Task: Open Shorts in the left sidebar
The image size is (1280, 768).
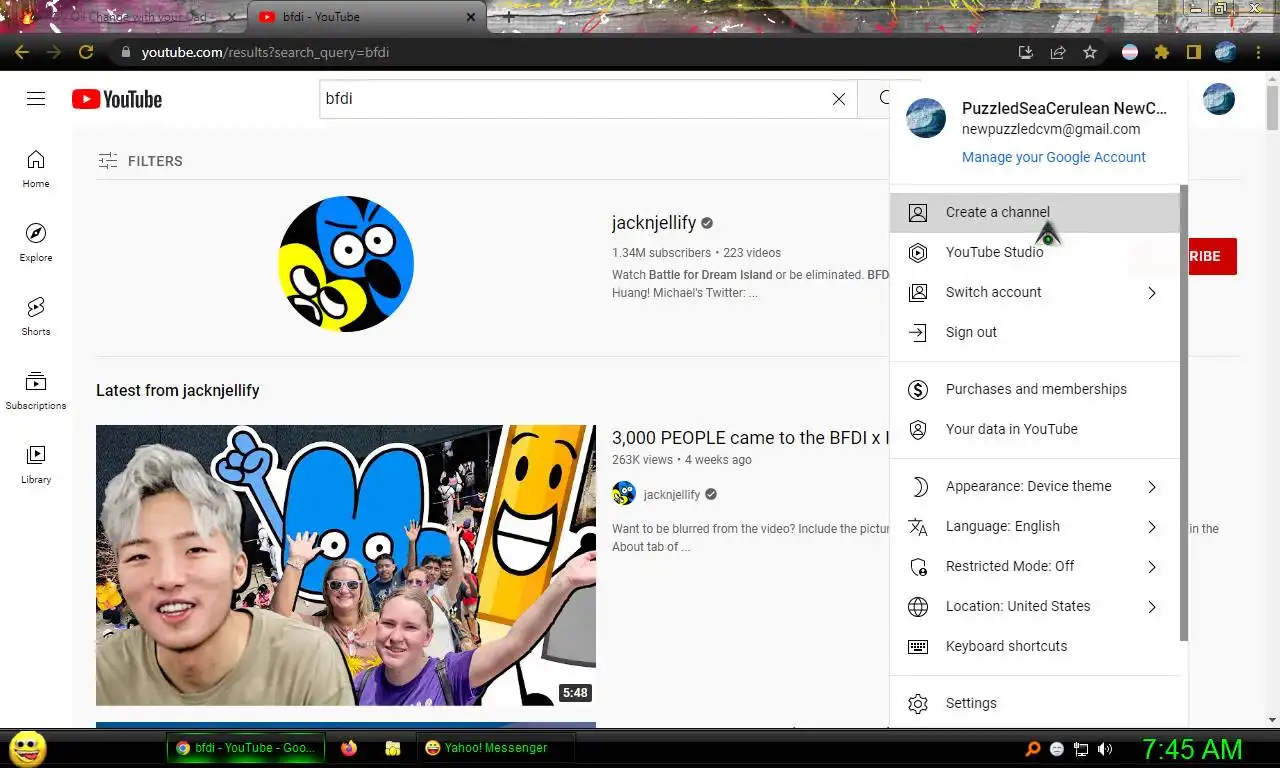Action: click(x=36, y=317)
